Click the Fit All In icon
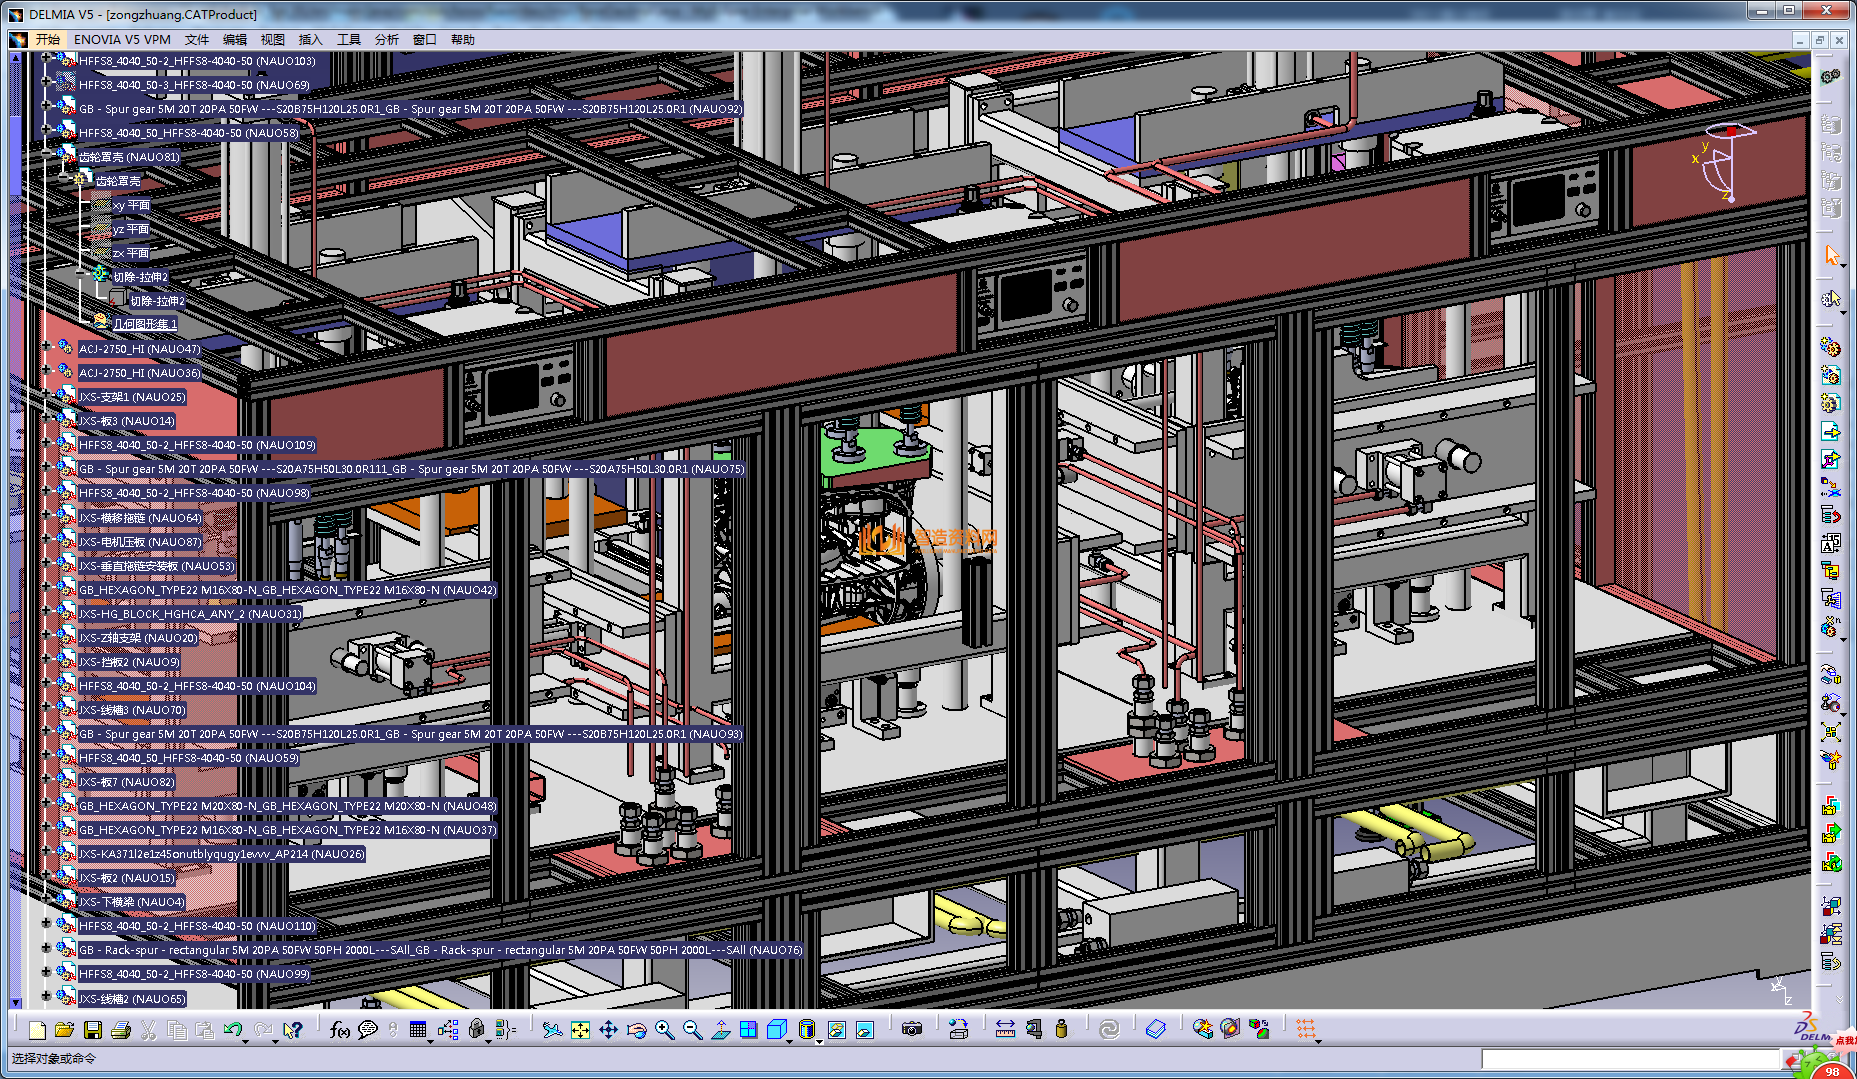 580,1030
